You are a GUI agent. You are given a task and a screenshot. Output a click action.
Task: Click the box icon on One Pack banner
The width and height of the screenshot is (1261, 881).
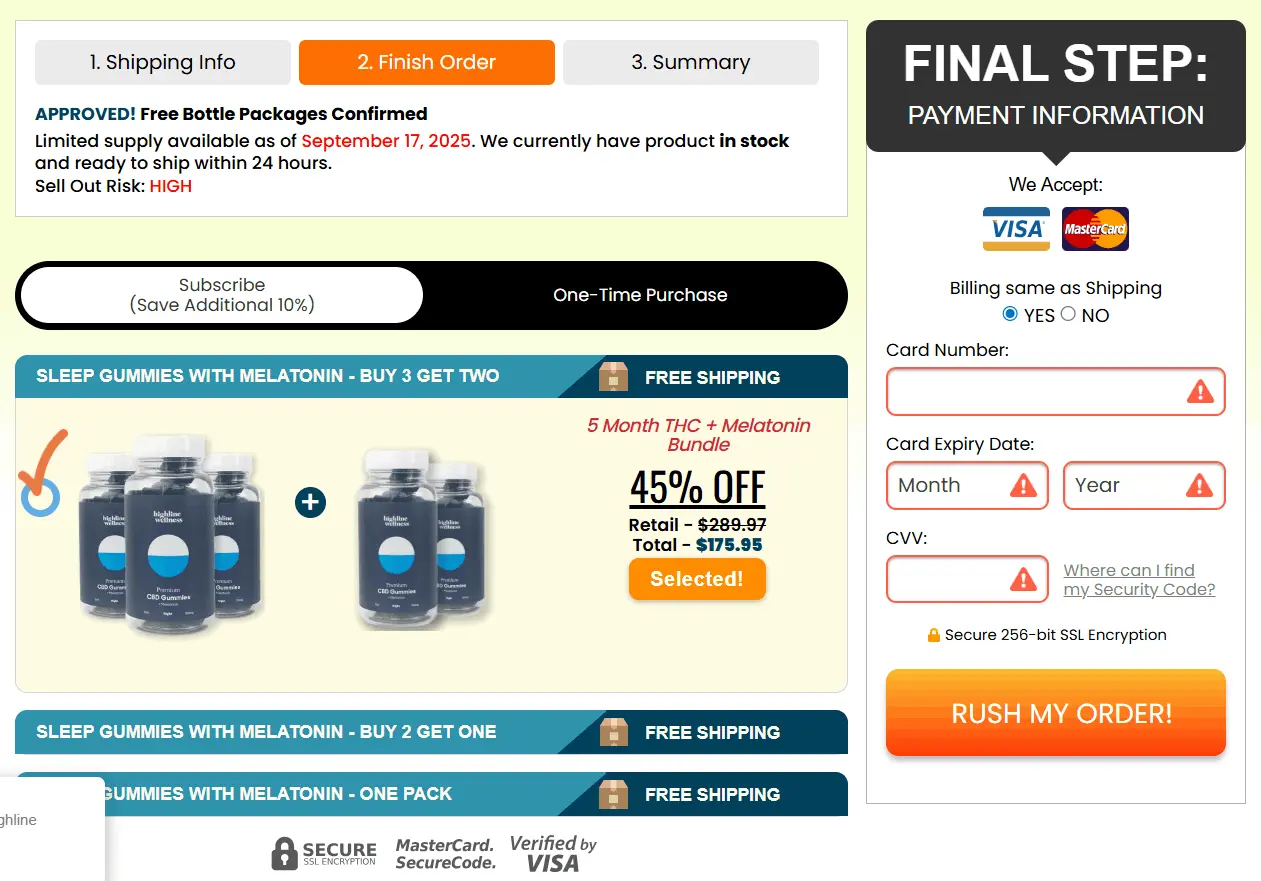[613, 794]
